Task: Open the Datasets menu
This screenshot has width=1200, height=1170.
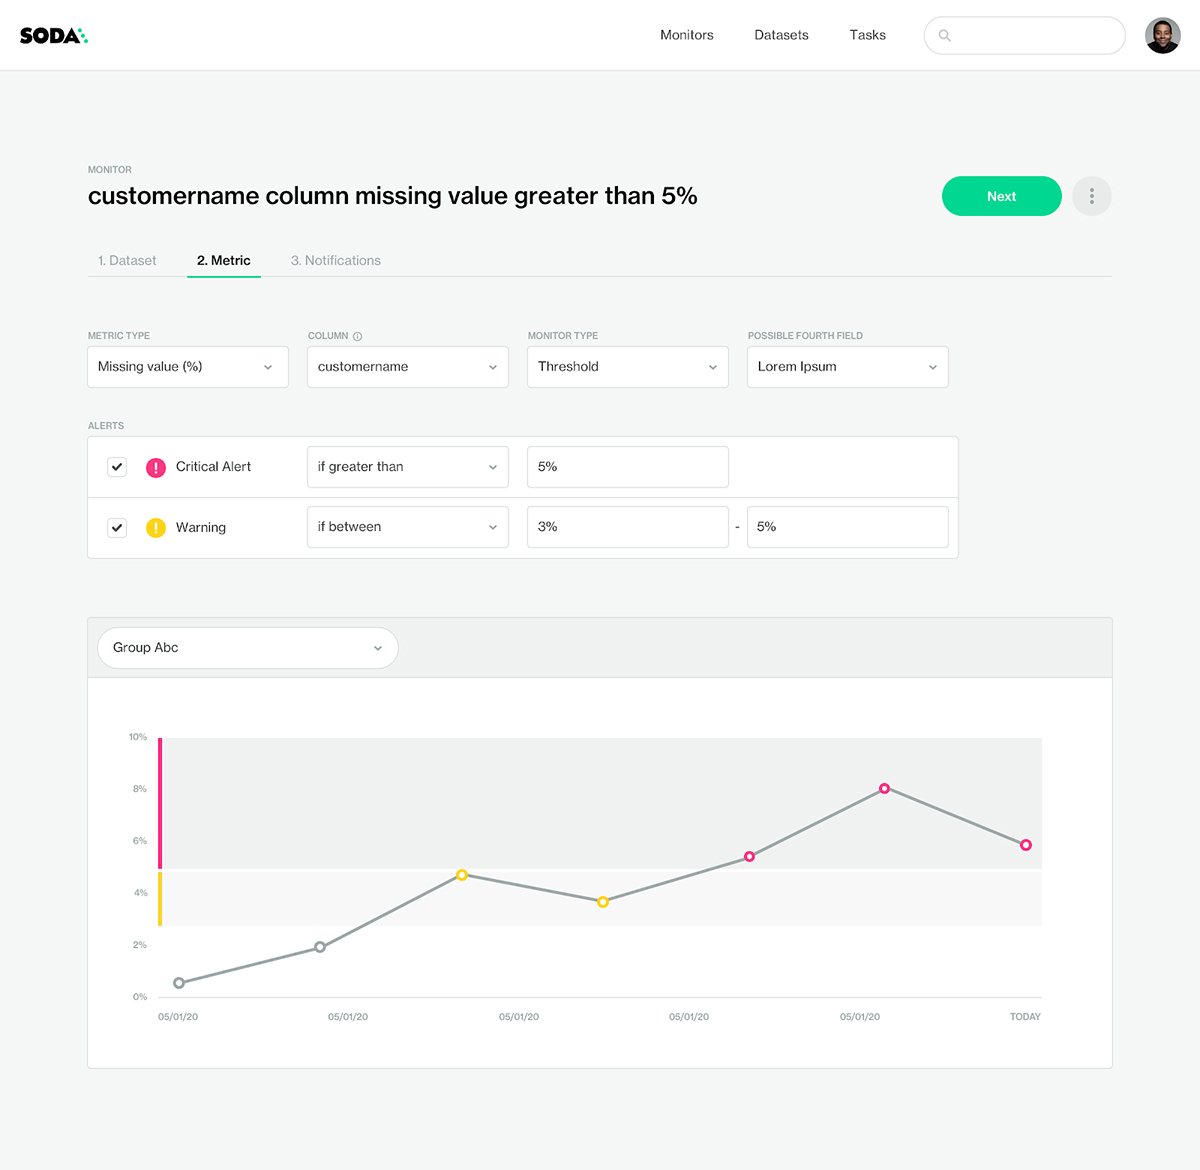Action: pos(781,34)
